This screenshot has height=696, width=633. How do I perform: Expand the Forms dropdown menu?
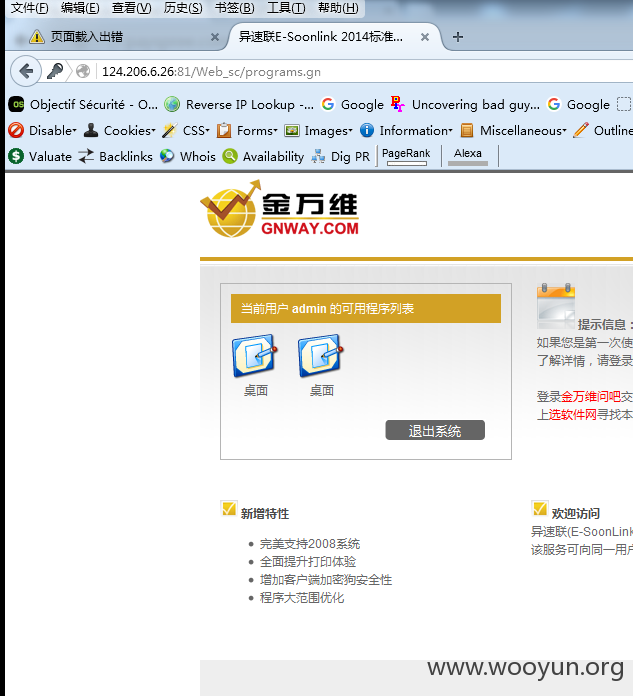pos(247,130)
